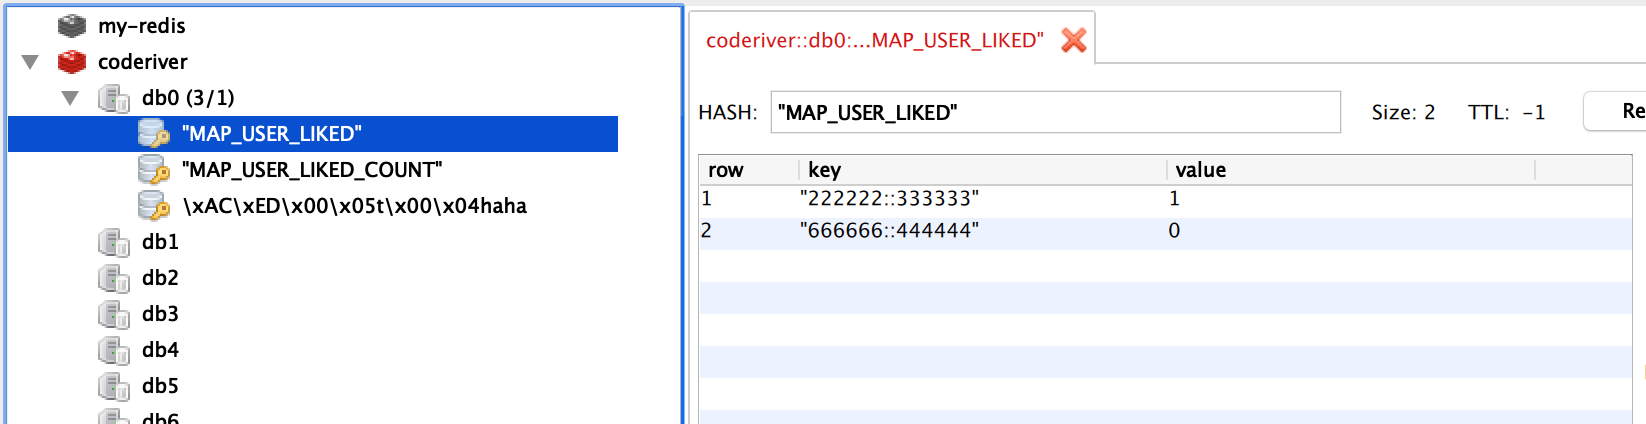Open the "MAP_USER_LIKED_COUNT" key
The width and height of the screenshot is (1646, 424).
pos(312,170)
